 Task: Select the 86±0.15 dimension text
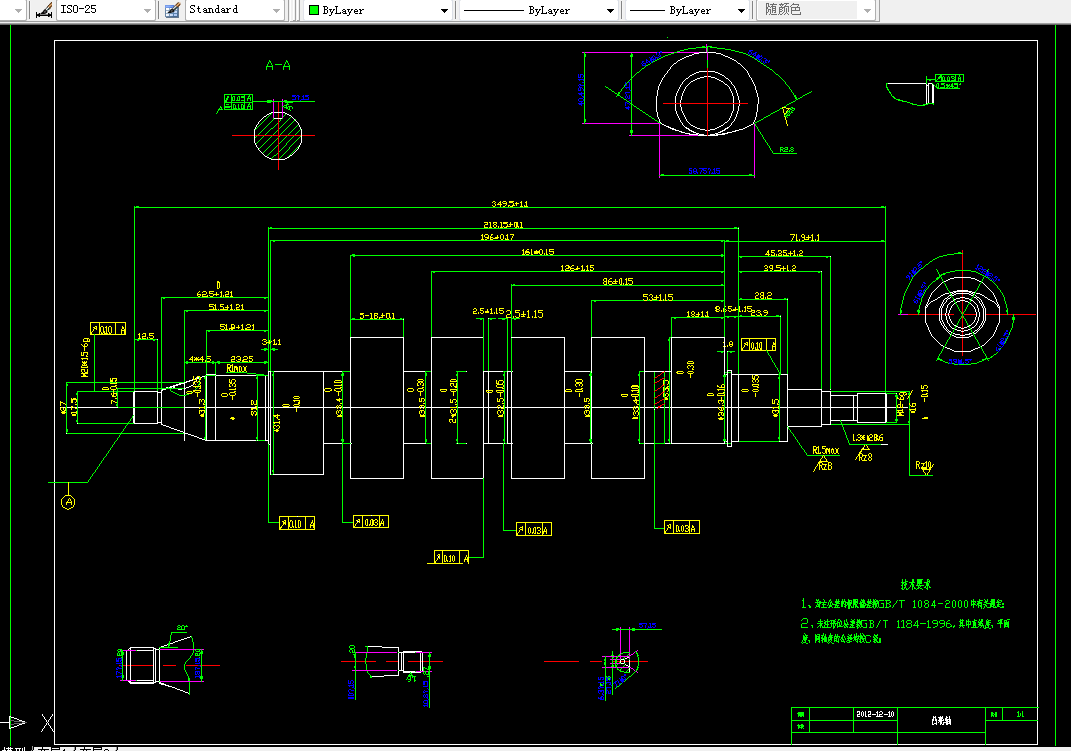point(617,281)
